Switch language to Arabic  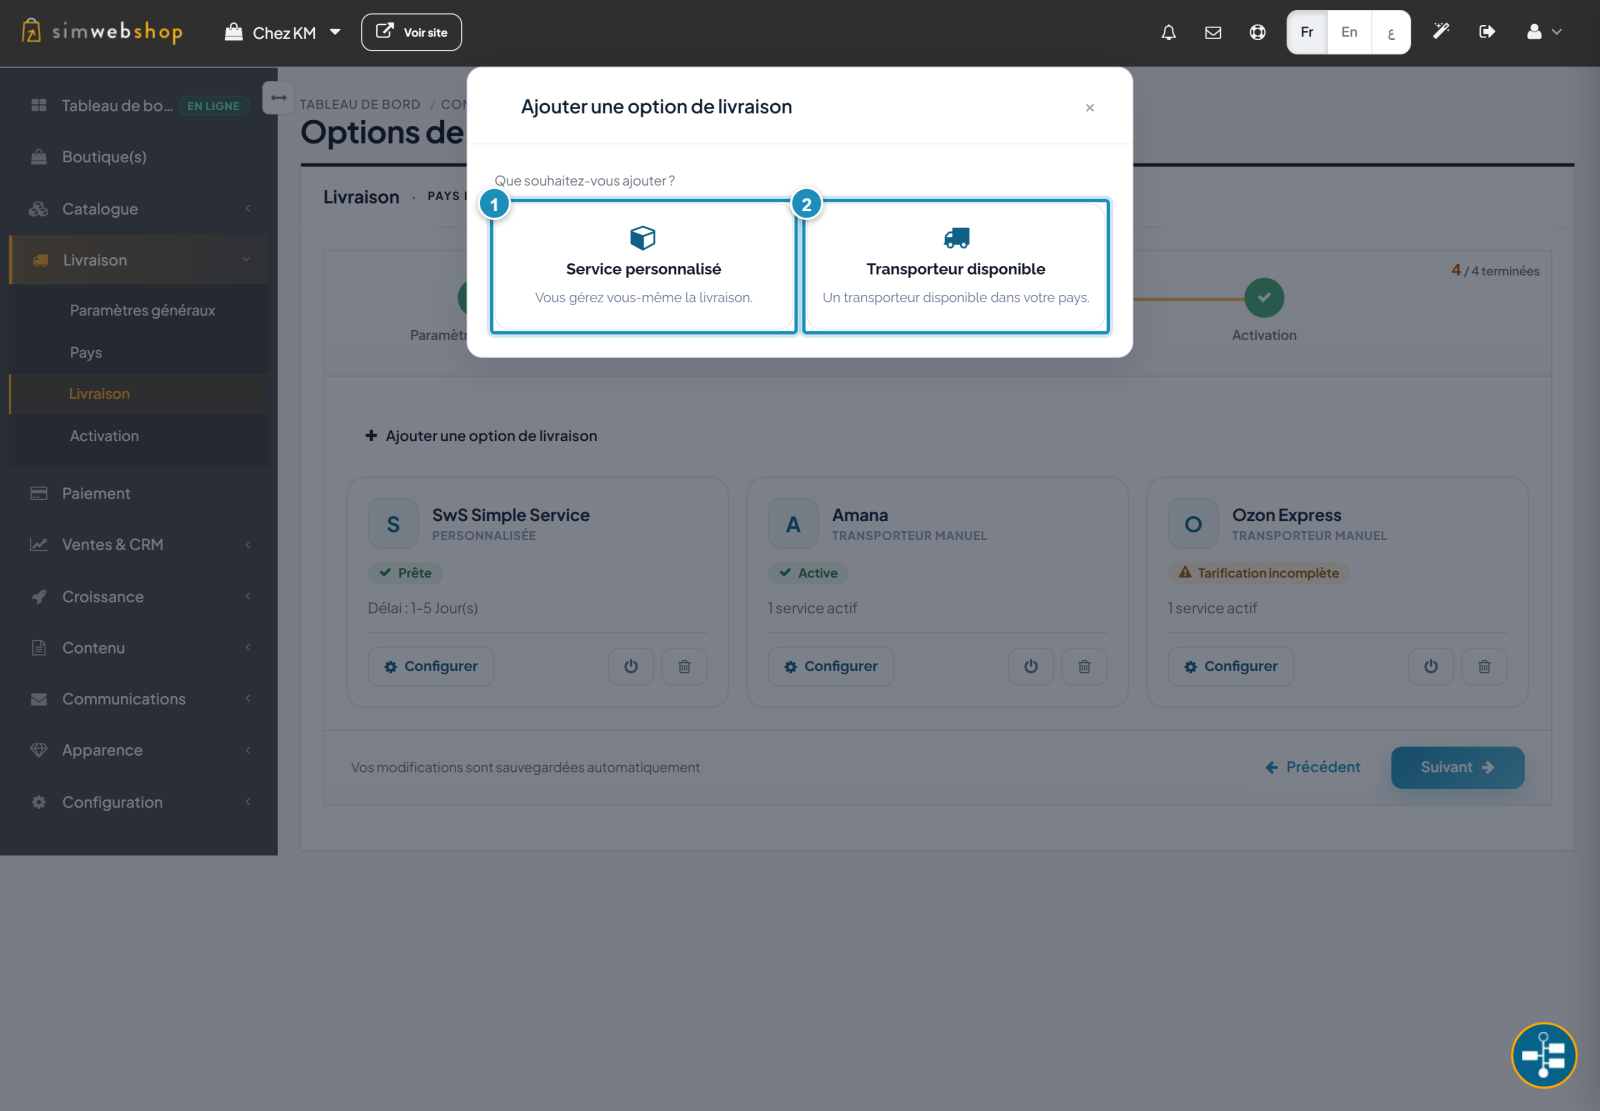pos(1390,32)
